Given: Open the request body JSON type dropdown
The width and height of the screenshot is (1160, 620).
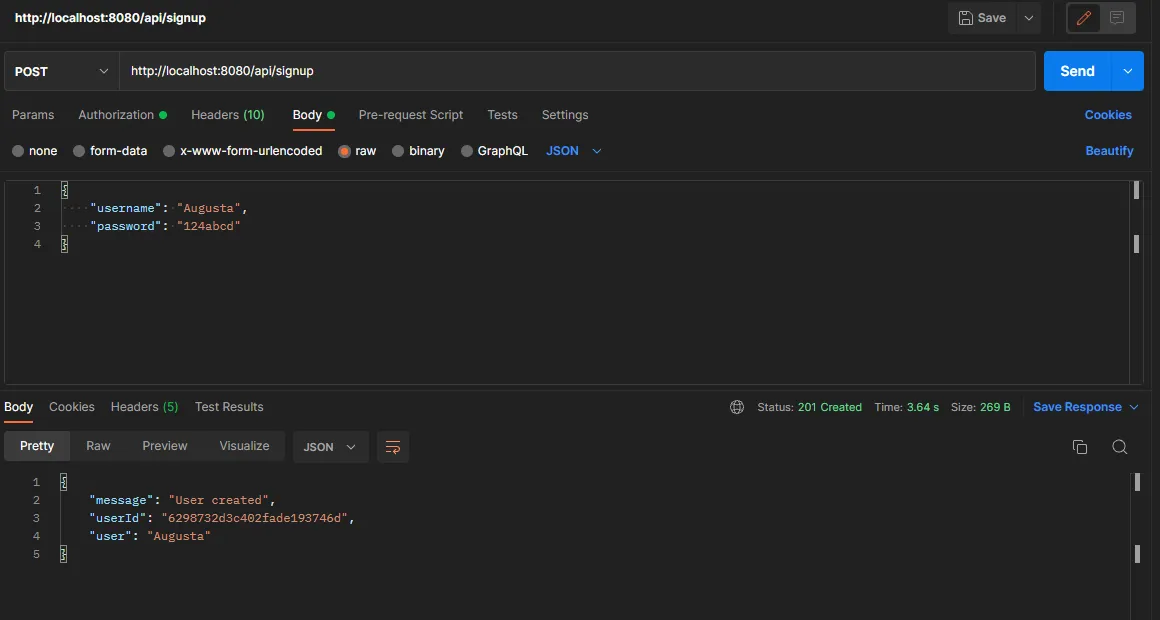Looking at the screenshot, I should [x=574, y=151].
